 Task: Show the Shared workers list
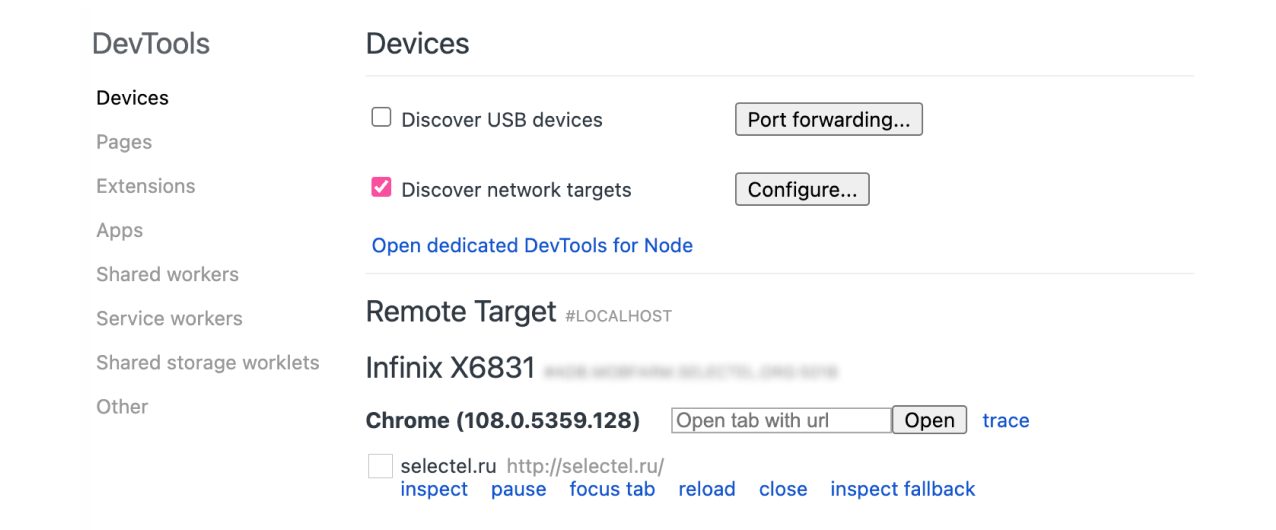pyautogui.click(x=167, y=274)
